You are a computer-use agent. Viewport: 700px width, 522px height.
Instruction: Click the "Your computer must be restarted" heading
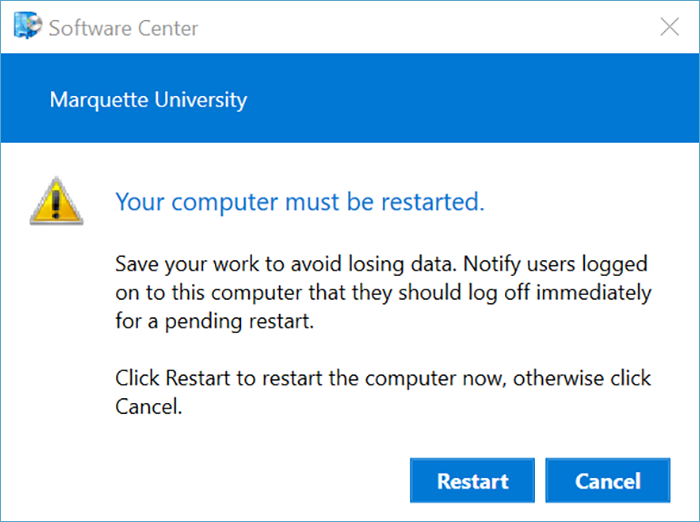(300, 202)
